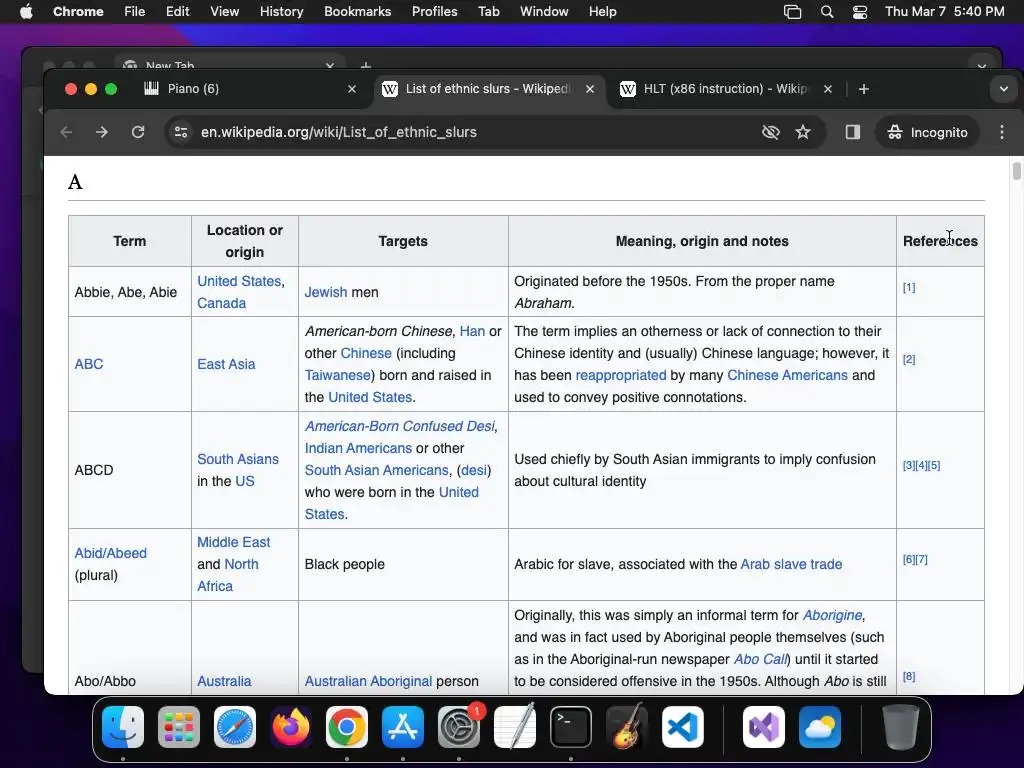
Task: Open the Abo Call link
Action: [x=760, y=659]
